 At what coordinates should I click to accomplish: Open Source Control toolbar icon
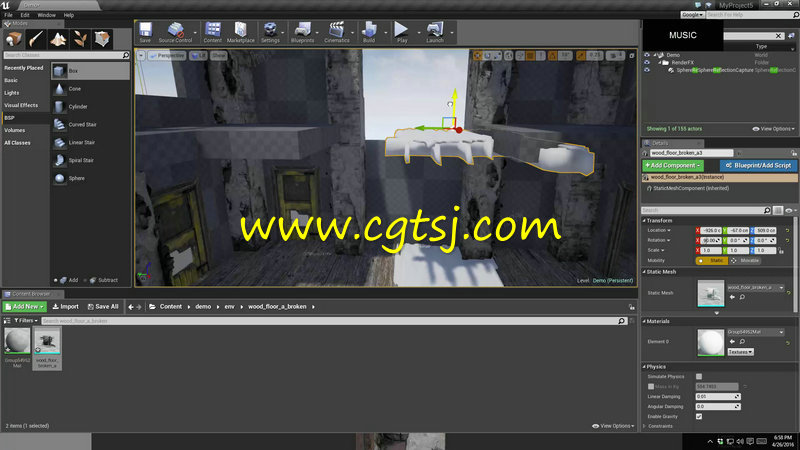176,32
